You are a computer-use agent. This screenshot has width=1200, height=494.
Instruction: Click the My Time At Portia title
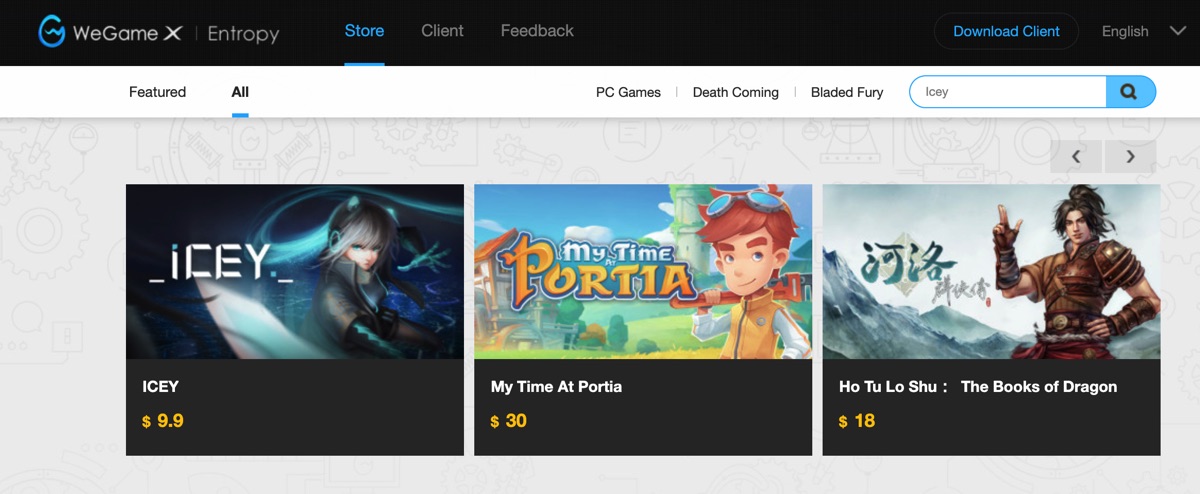(556, 387)
